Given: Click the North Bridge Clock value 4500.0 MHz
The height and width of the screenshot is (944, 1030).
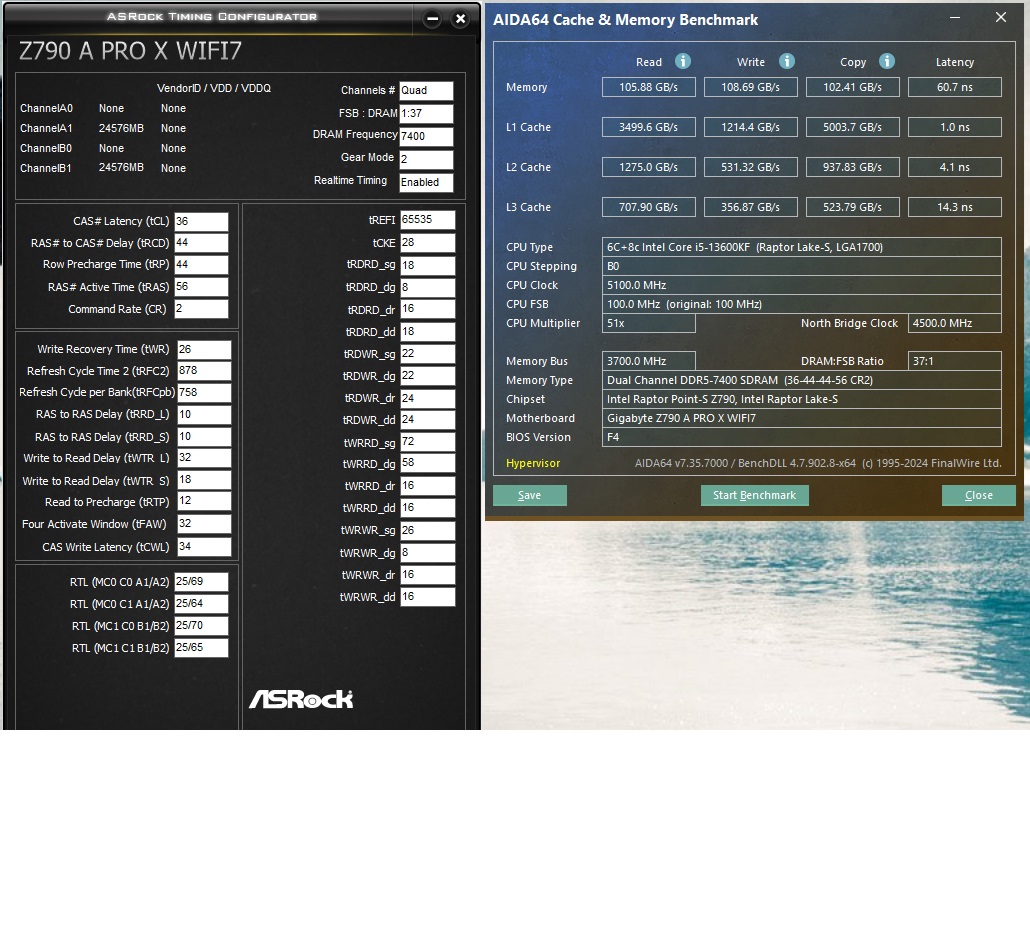Looking at the screenshot, I should tap(954, 323).
